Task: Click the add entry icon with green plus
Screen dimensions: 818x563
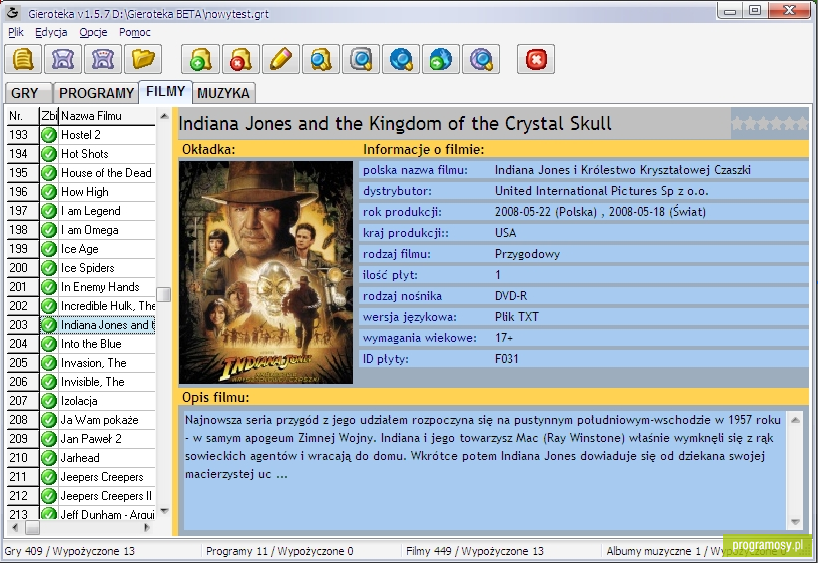Action: point(200,59)
